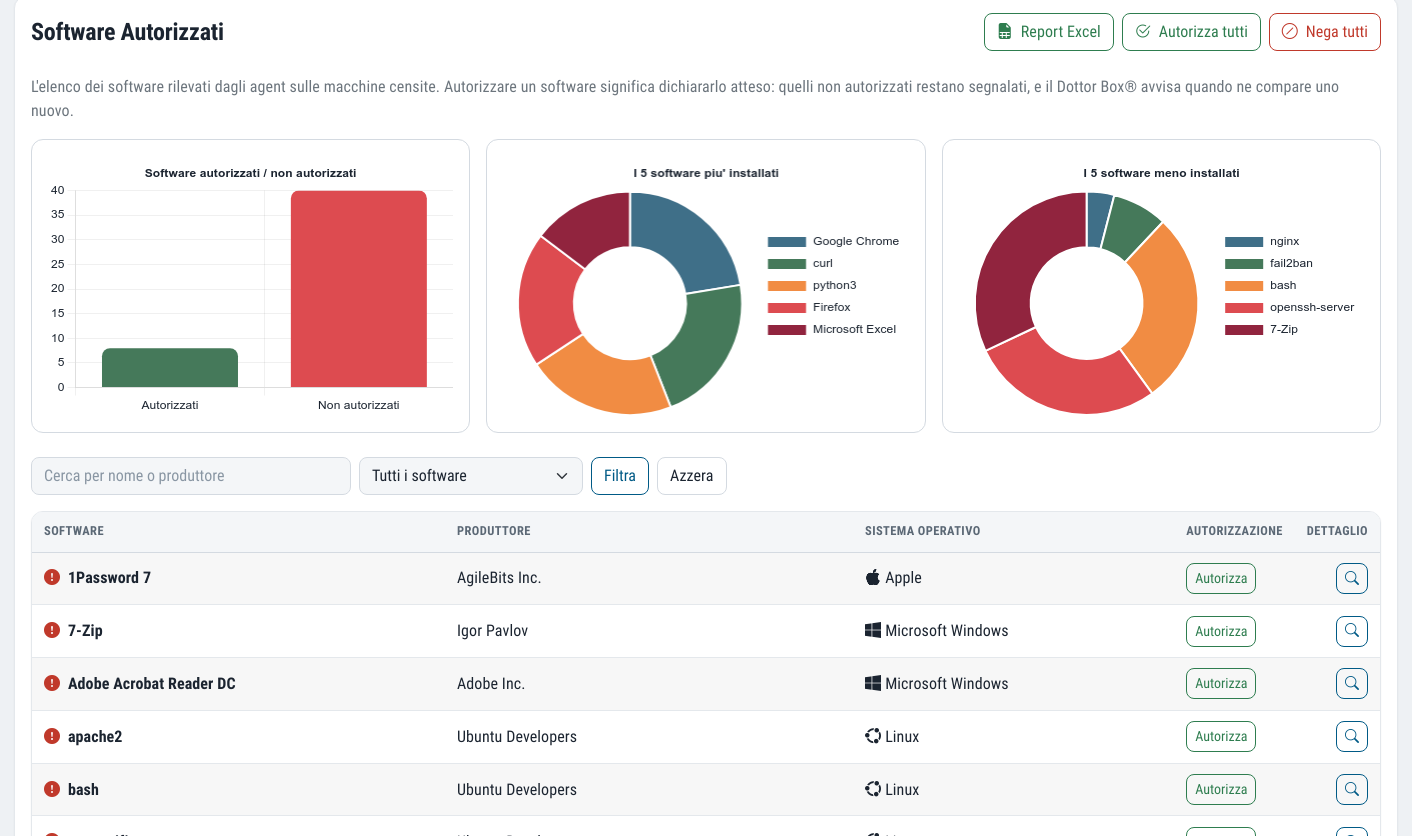This screenshot has height=836, width=1412.
Task: Click warning icon beside Adobe Acrobat Reader DC
Action: 52,684
